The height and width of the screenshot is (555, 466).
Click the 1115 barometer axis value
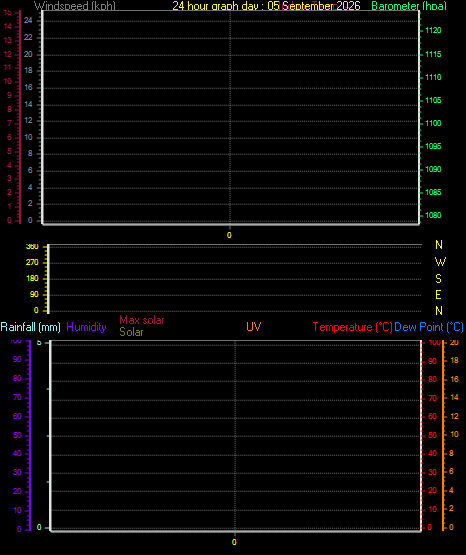click(x=433, y=54)
